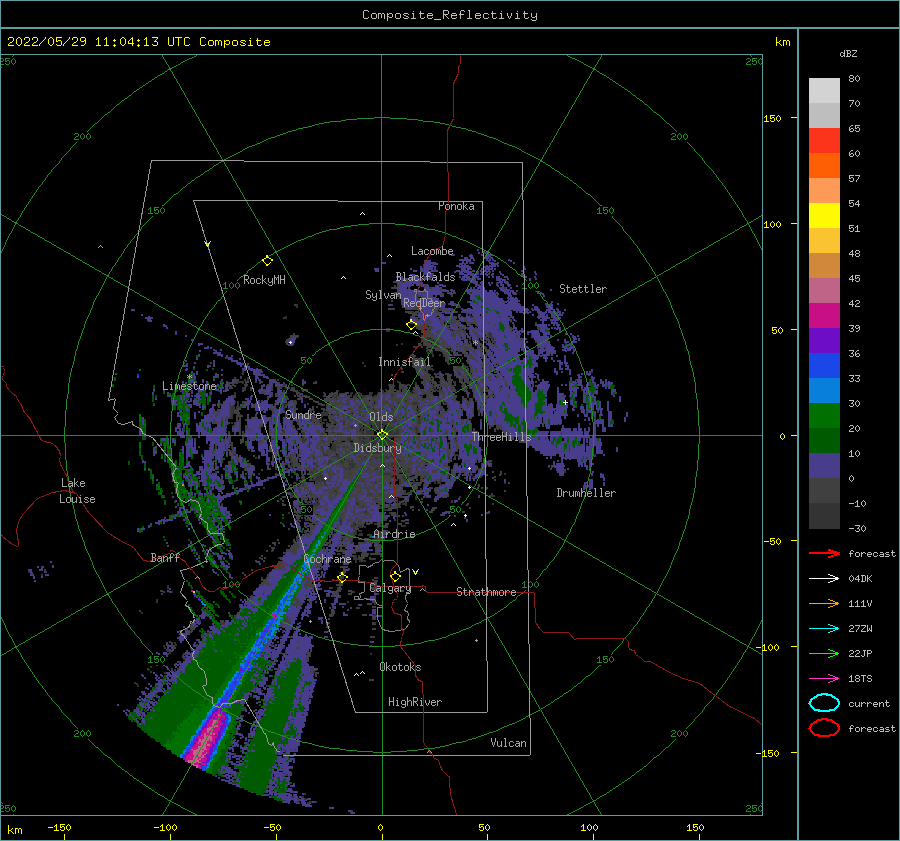
Task: Click the white 04DK arrow legend icon
Action: pyautogui.click(x=824, y=578)
